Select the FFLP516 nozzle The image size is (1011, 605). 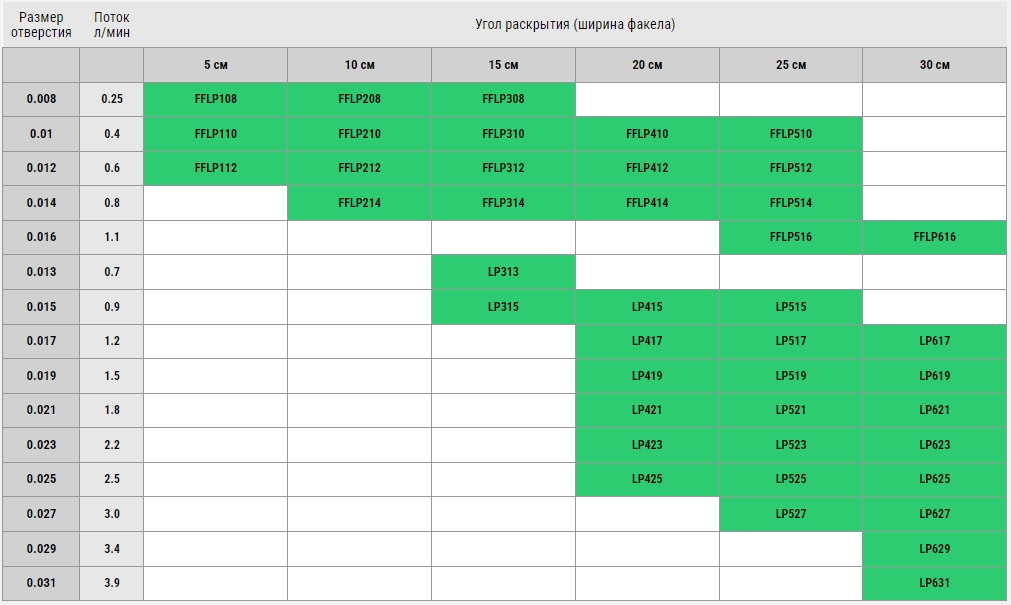791,237
